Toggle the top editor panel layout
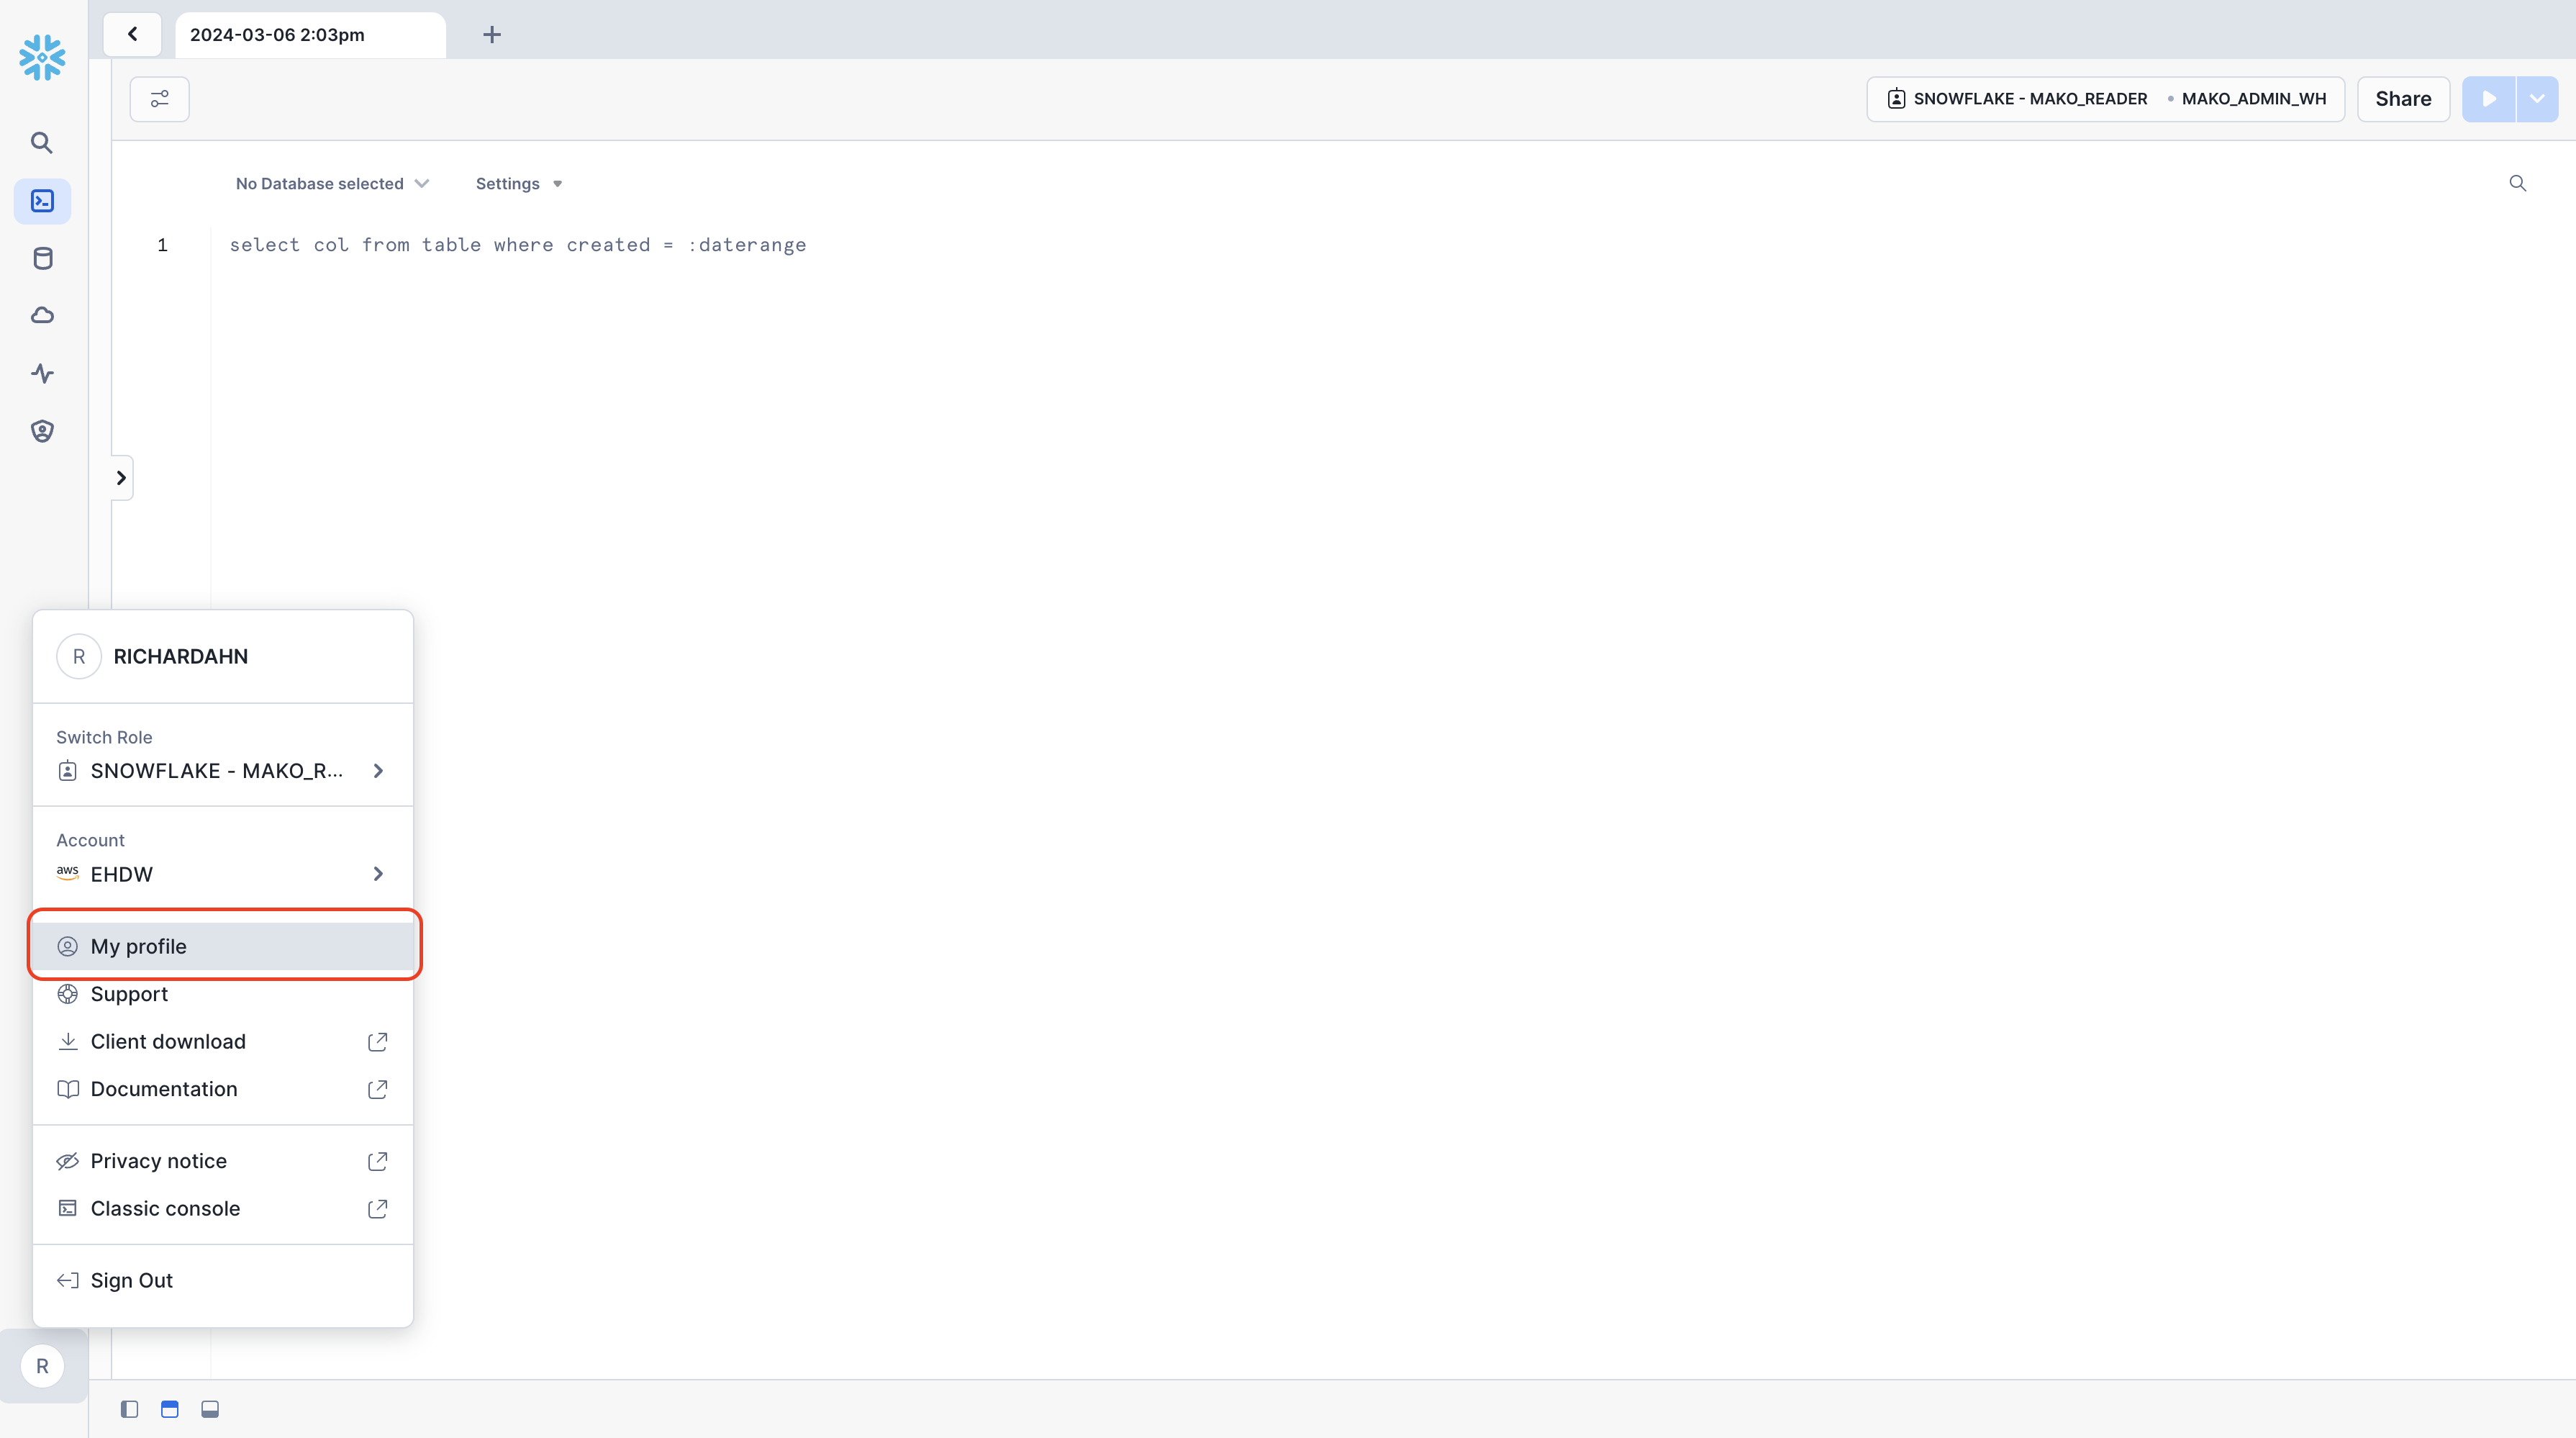 (169, 1409)
